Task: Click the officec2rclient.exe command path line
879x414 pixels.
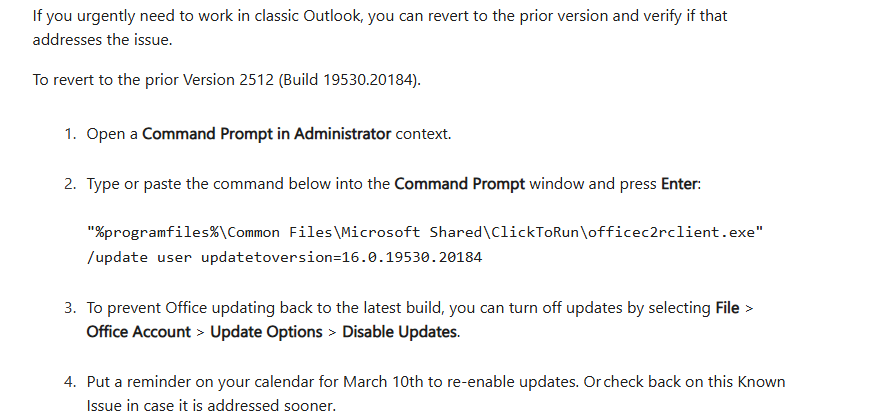Action: [x=425, y=232]
